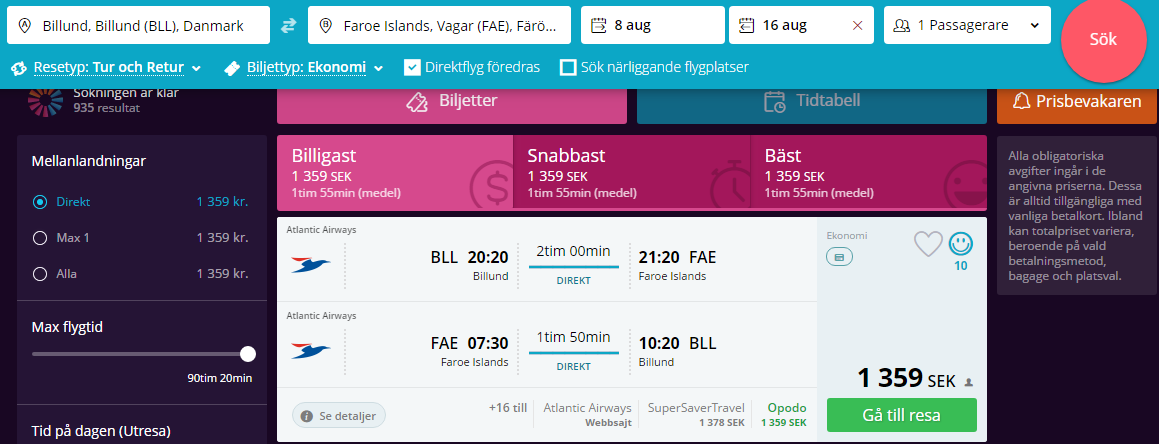Image resolution: width=1159 pixels, height=444 pixels.
Task: Click the outbound Atlantic Airways logo
Action: click(x=311, y=264)
